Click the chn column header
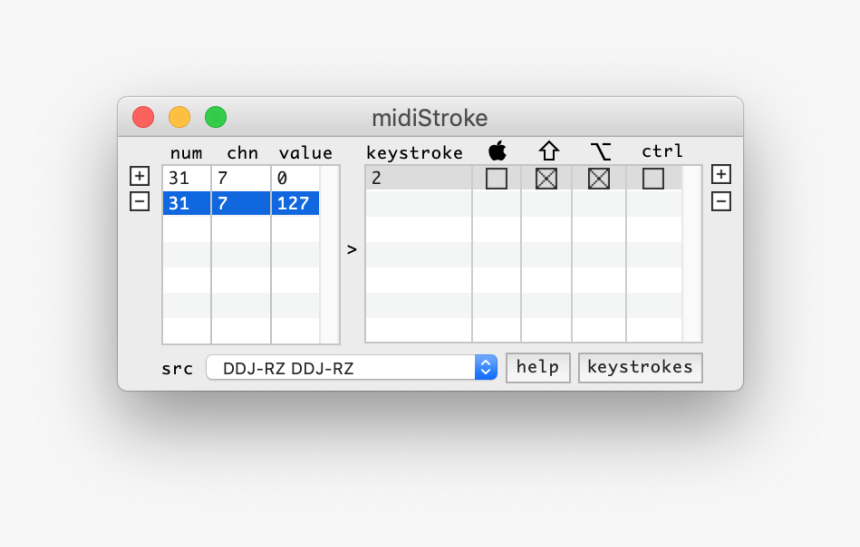The image size is (860, 547). [x=242, y=153]
